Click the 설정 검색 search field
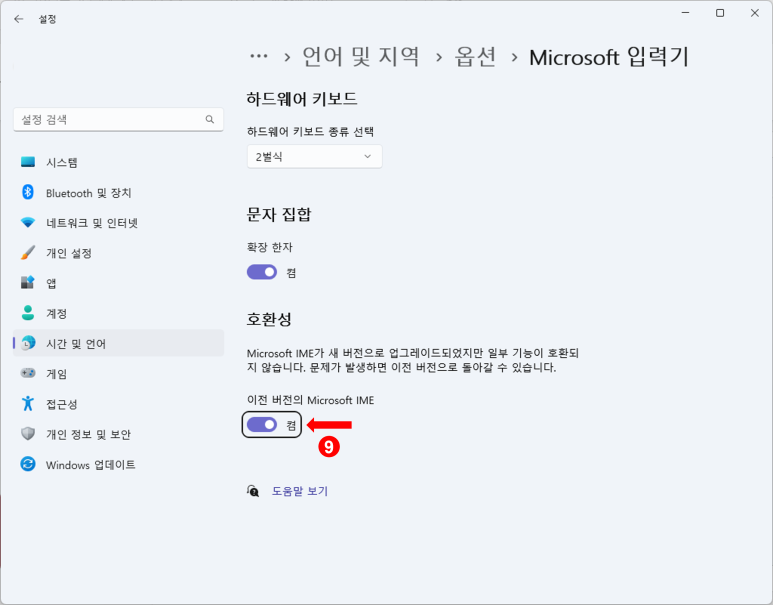The width and height of the screenshot is (773, 605). click(x=118, y=119)
